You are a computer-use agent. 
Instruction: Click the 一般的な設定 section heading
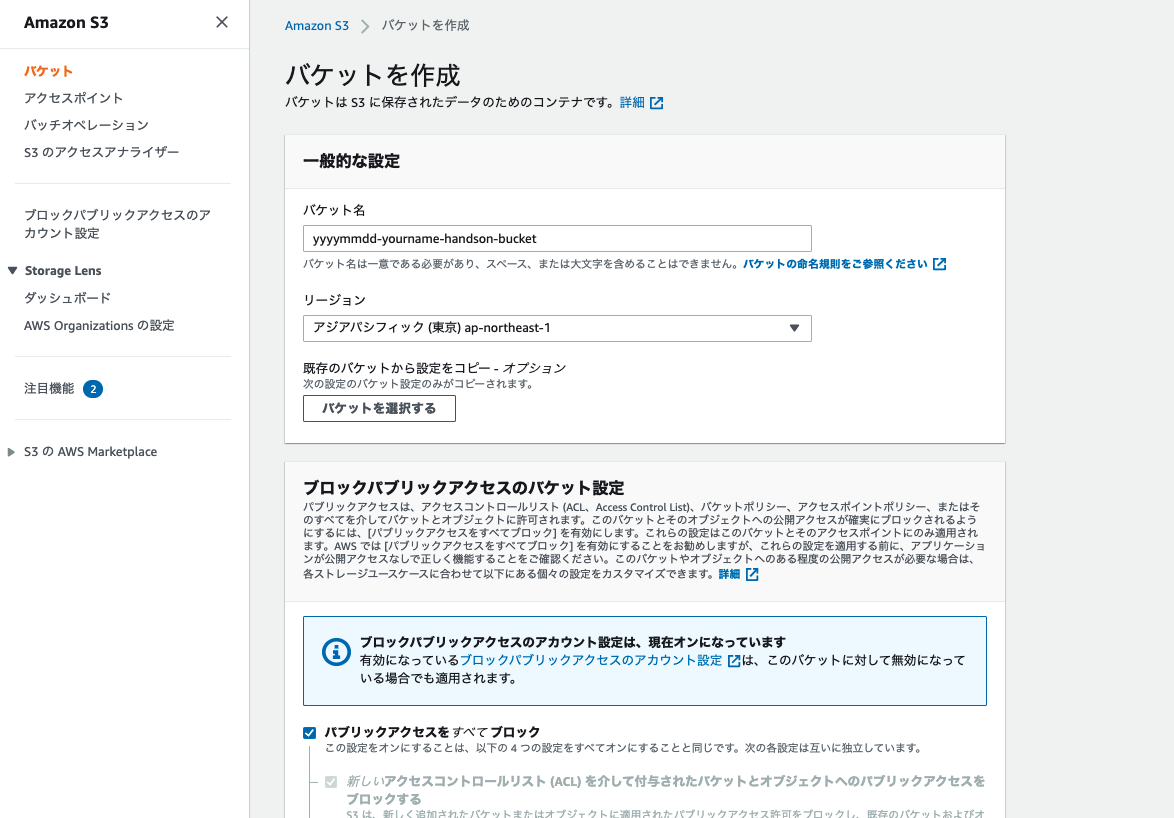[351, 161]
